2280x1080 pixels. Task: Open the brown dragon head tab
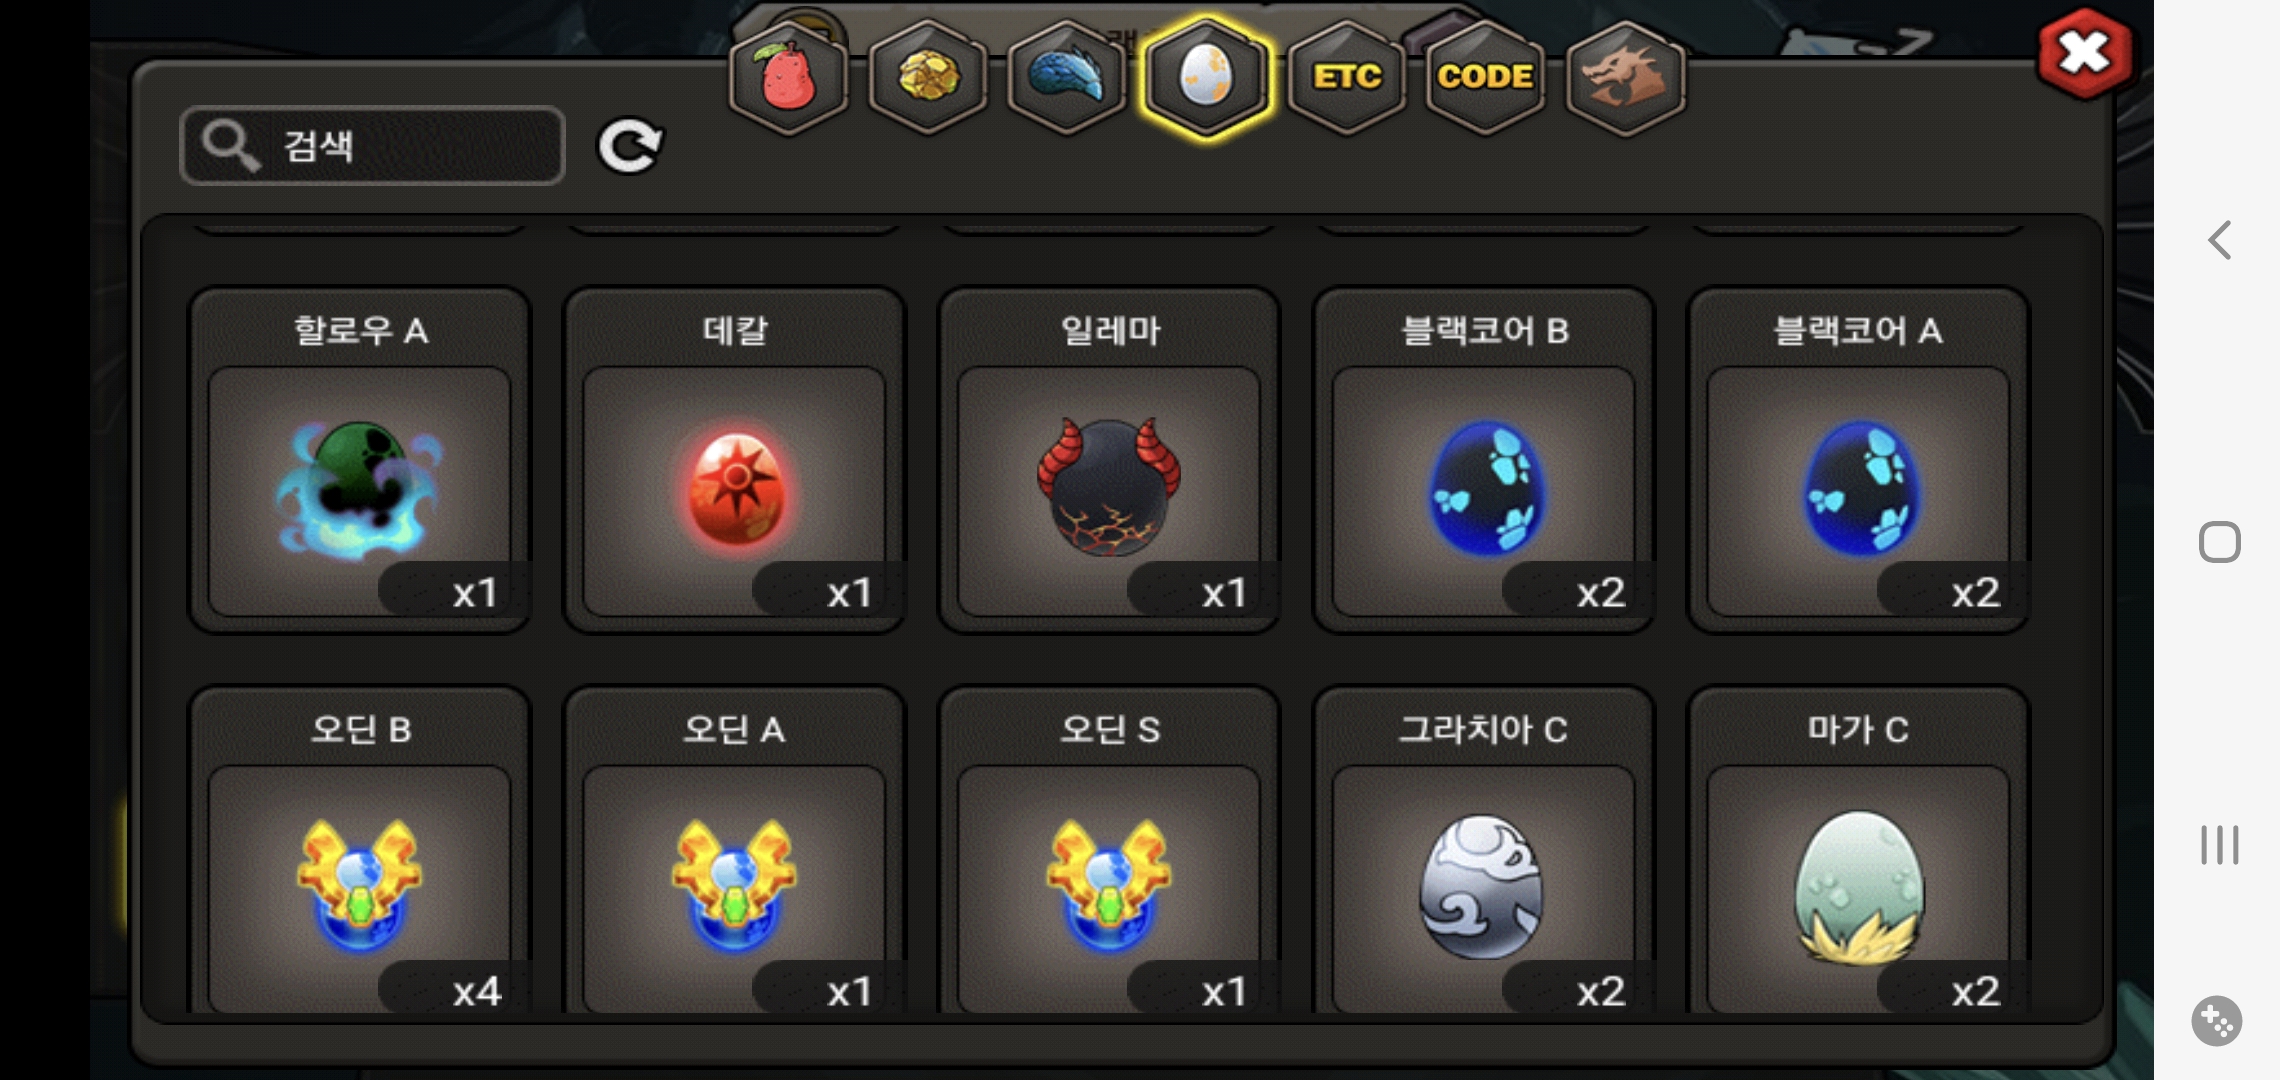[1625, 77]
